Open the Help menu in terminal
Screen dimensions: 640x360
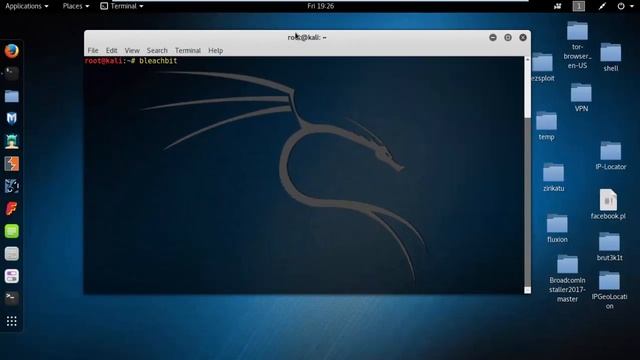click(x=216, y=51)
